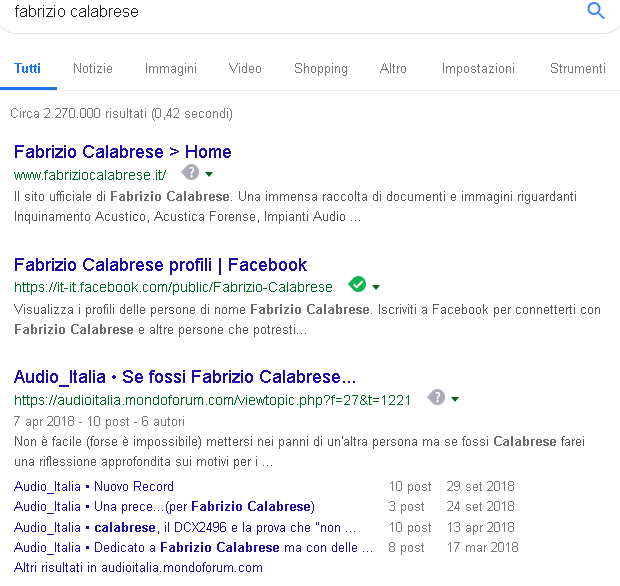Expand dropdown arrow next to Facebook result URL
The height and width of the screenshot is (586, 620).
coord(376,287)
